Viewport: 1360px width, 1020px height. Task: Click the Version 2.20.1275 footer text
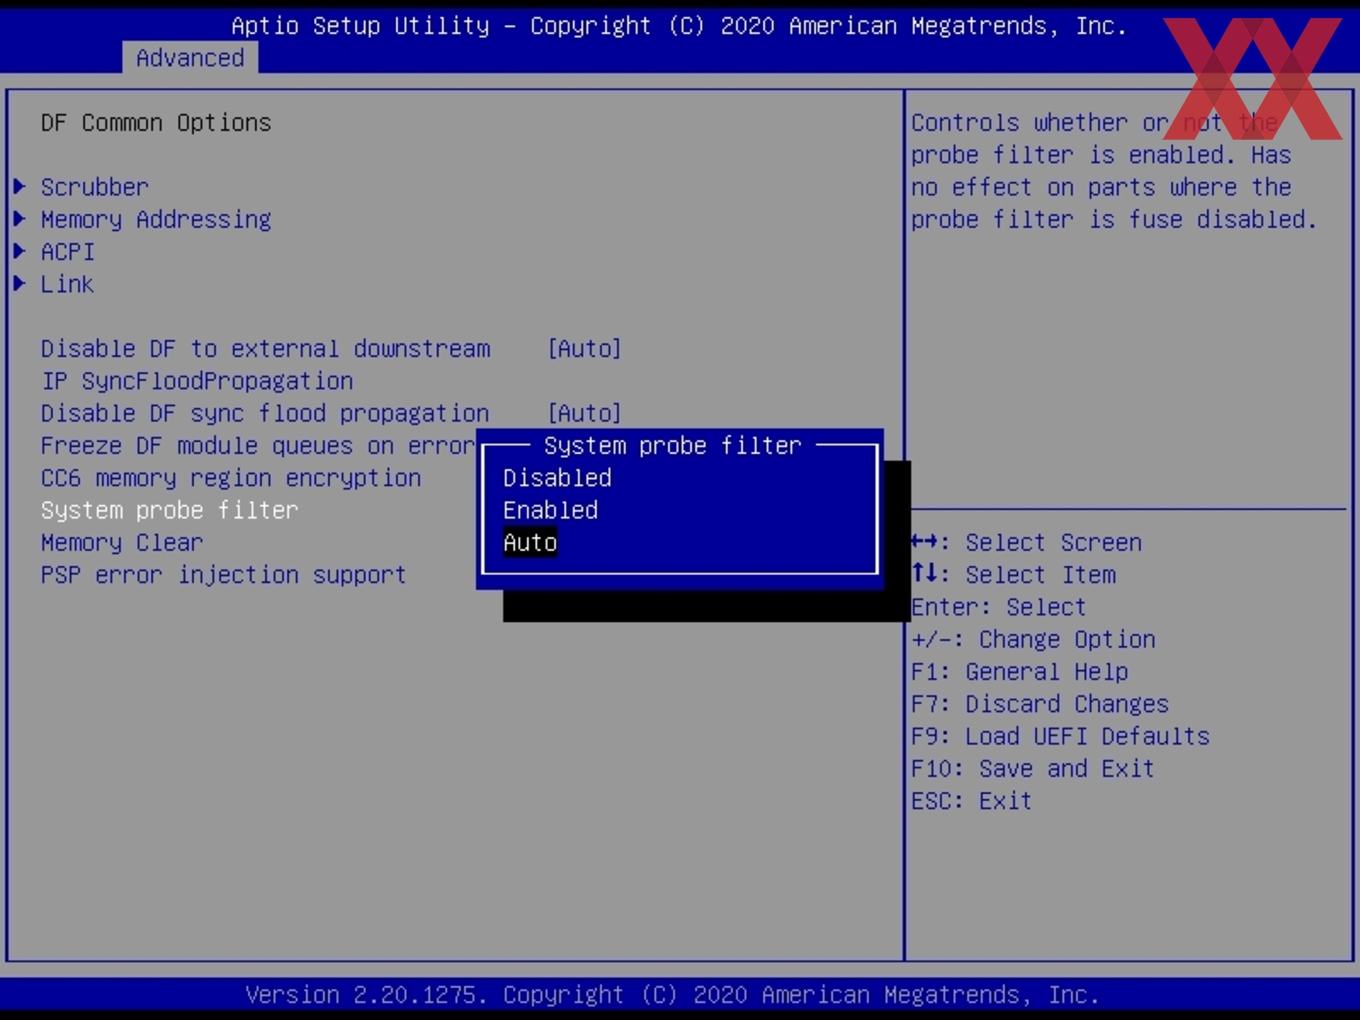672,995
